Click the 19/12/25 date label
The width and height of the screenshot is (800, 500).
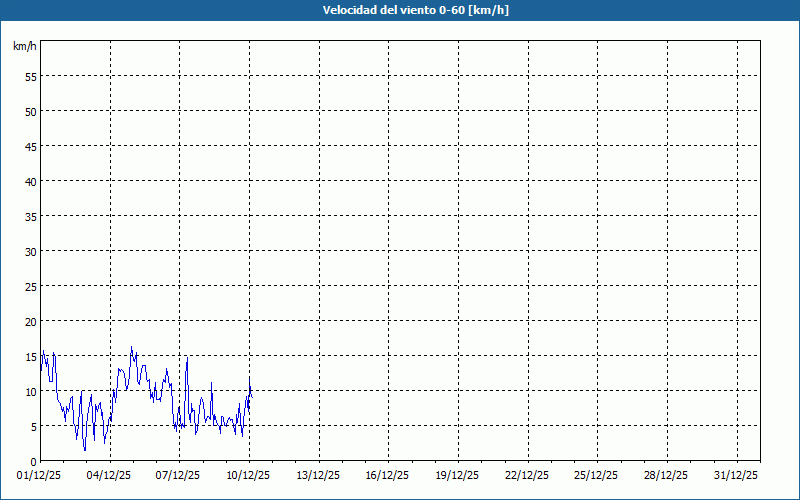click(x=457, y=475)
